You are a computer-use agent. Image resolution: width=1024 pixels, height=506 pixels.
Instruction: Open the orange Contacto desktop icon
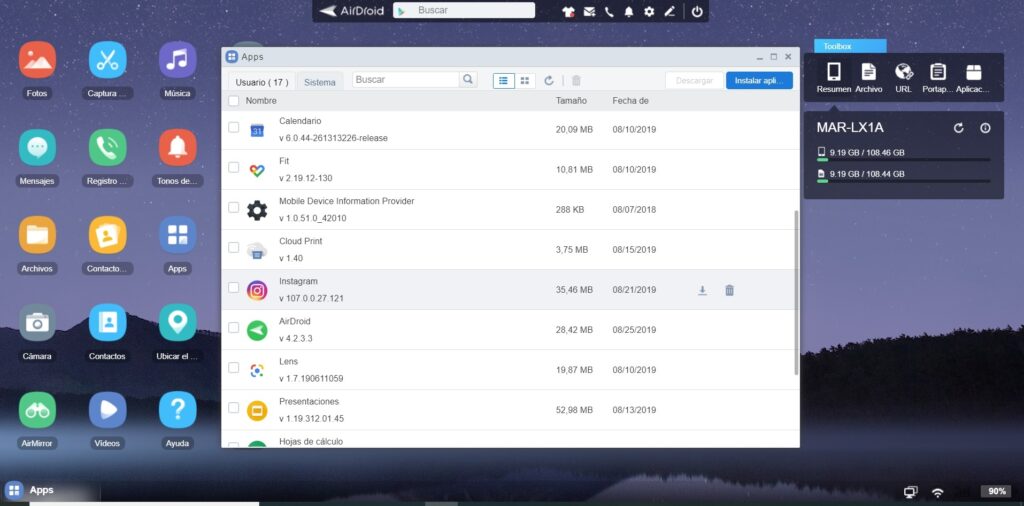coord(107,235)
